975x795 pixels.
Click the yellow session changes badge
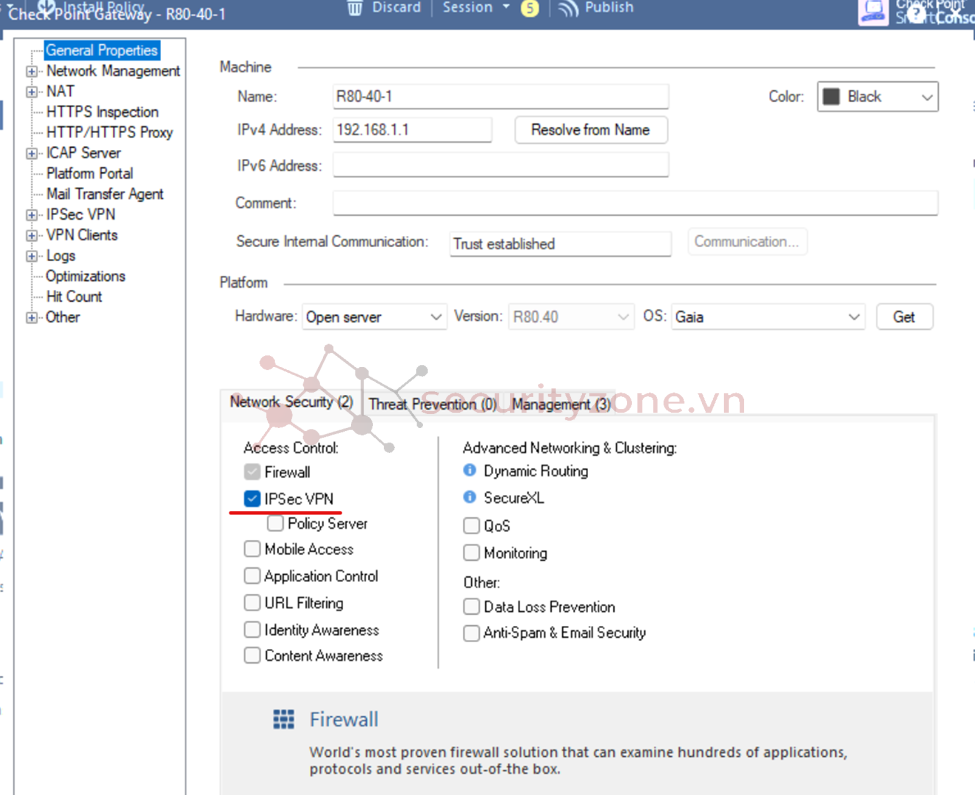tap(530, 8)
